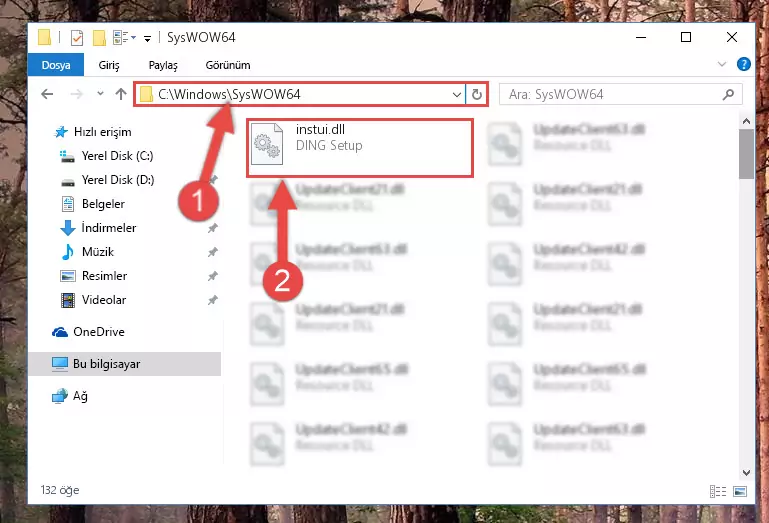Maximize the SysWOW64 window
This screenshot has width=769, height=523.
pos(686,37)
